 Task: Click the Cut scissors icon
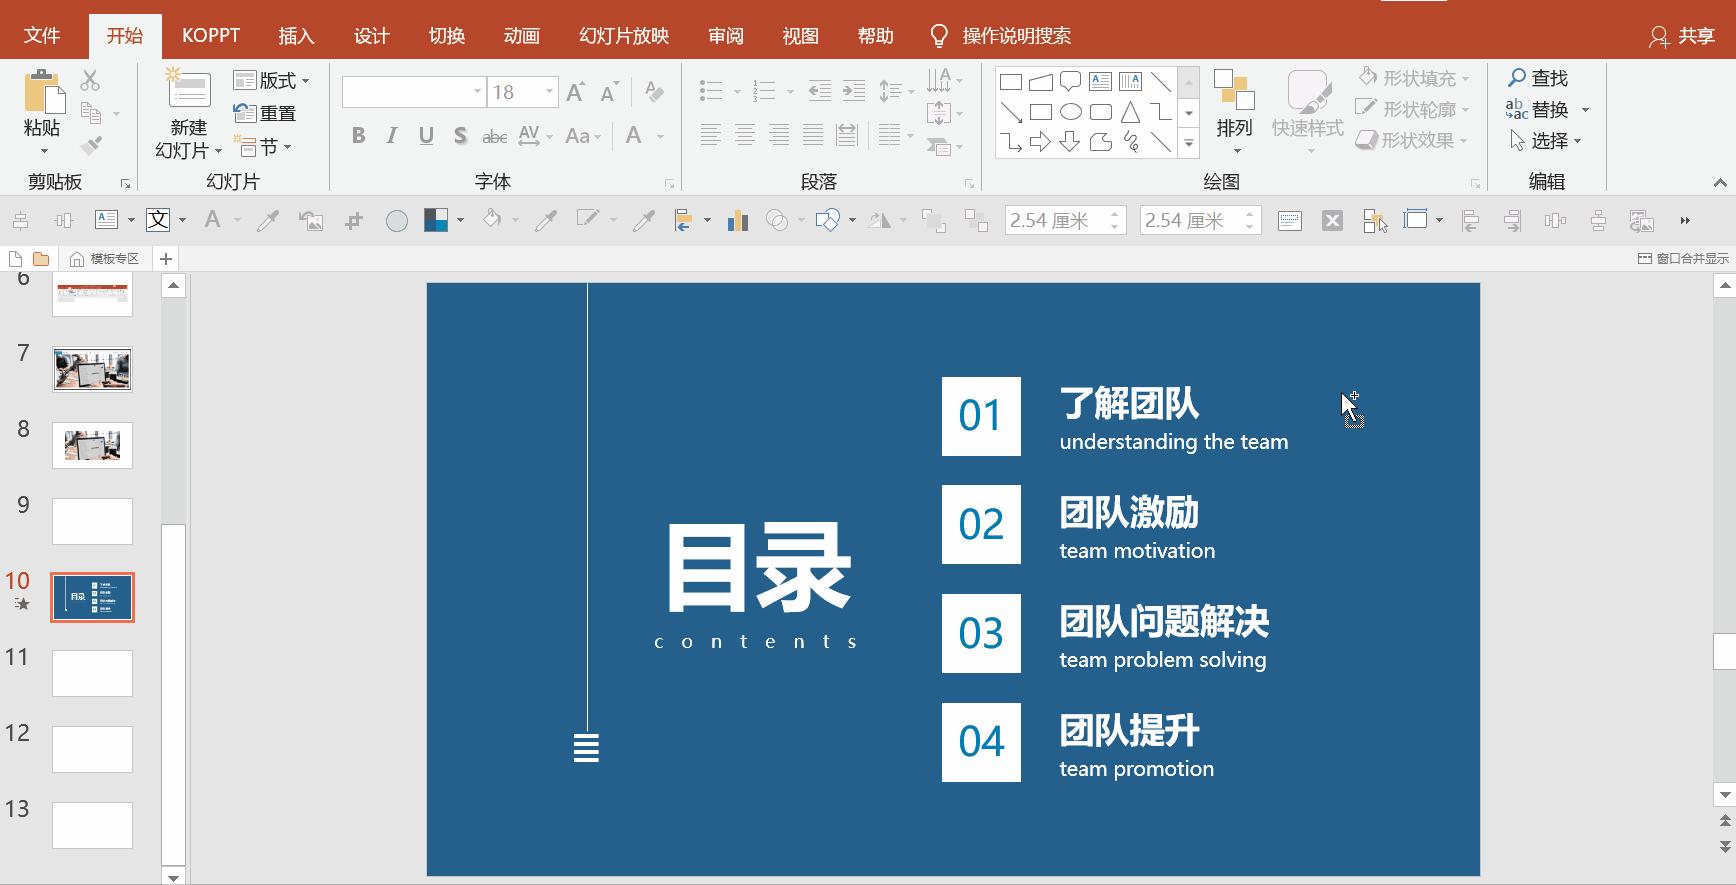pyautogui.click(x=90, y=80)
